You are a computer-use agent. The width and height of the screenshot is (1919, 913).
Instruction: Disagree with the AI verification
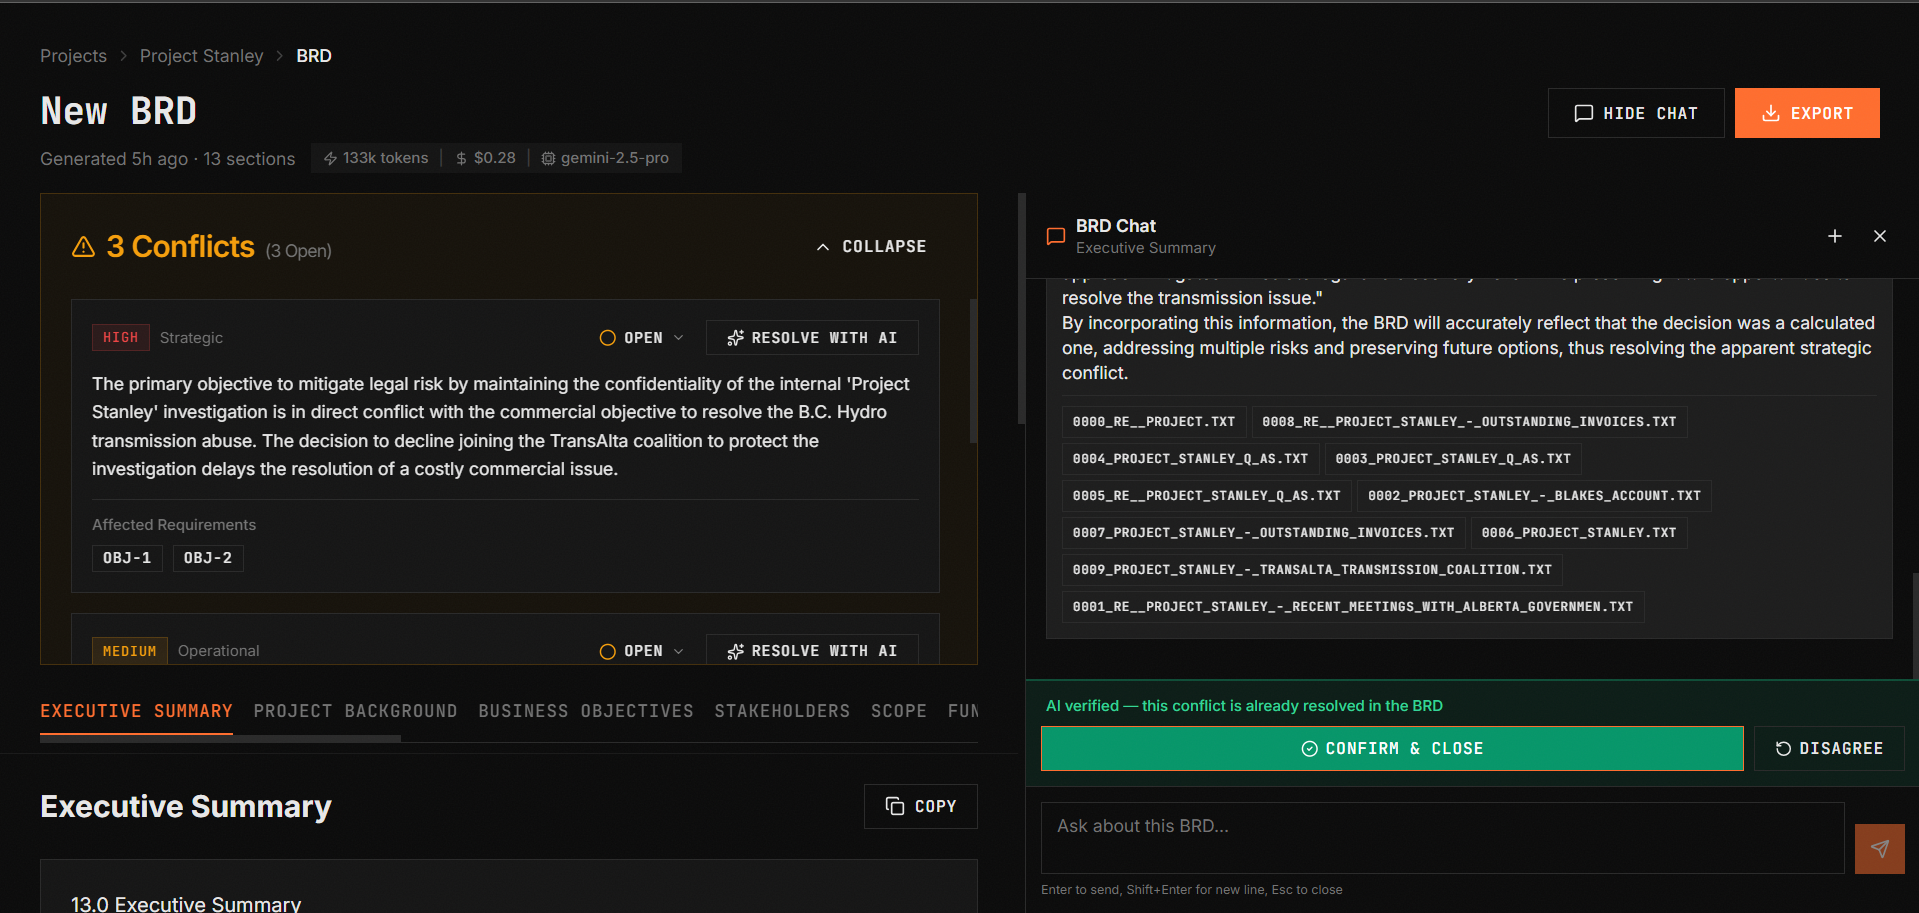(1828, 748)
